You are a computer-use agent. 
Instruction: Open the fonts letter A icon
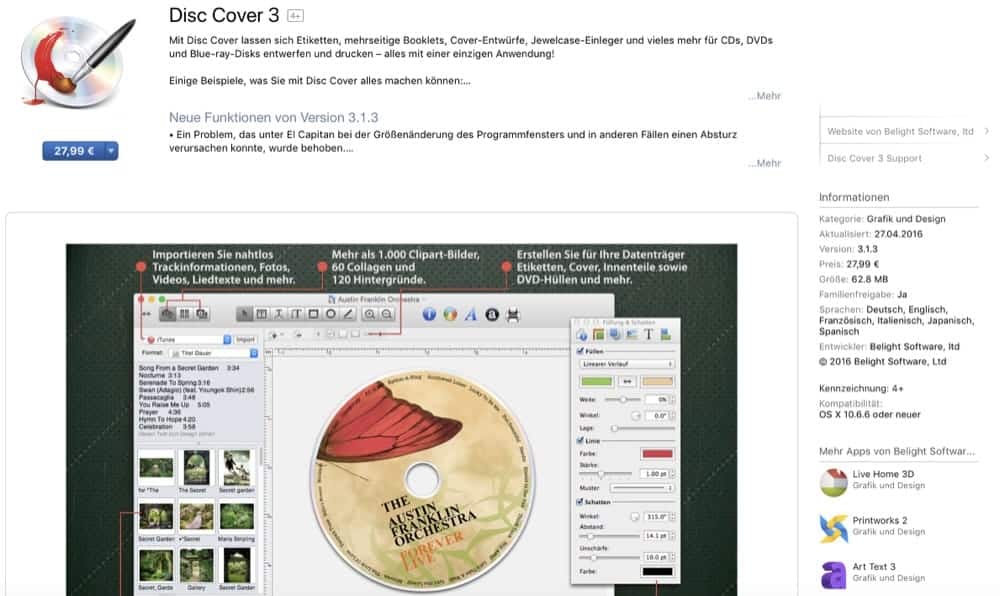pos(471,314)
